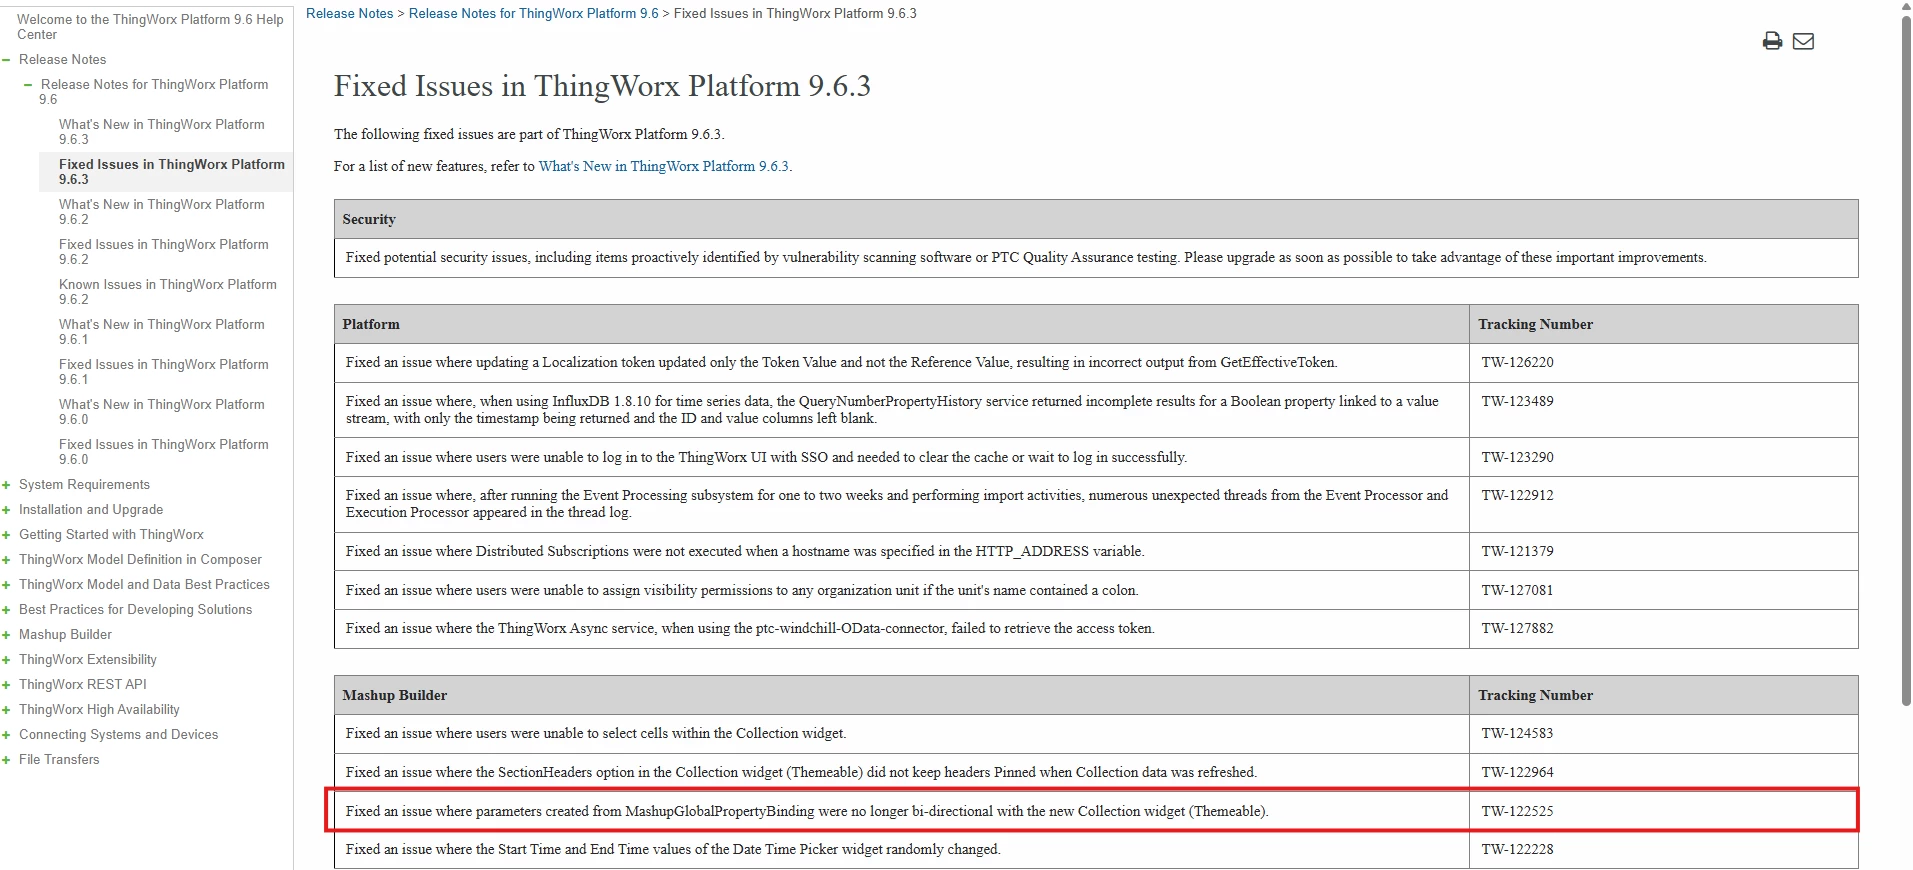Viewport: 1913px width, 870px height.
Task: Select Fixed Issues in ThingWorx Platform 9.6.3 sidebar item
Action: tap(171, 172)
